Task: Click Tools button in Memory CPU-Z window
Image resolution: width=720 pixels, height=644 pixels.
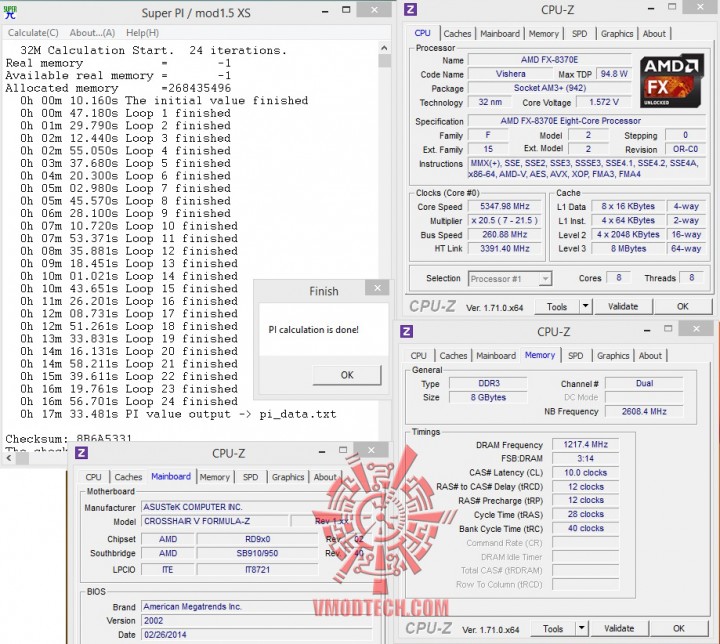Action: click(x=553, y=628)
